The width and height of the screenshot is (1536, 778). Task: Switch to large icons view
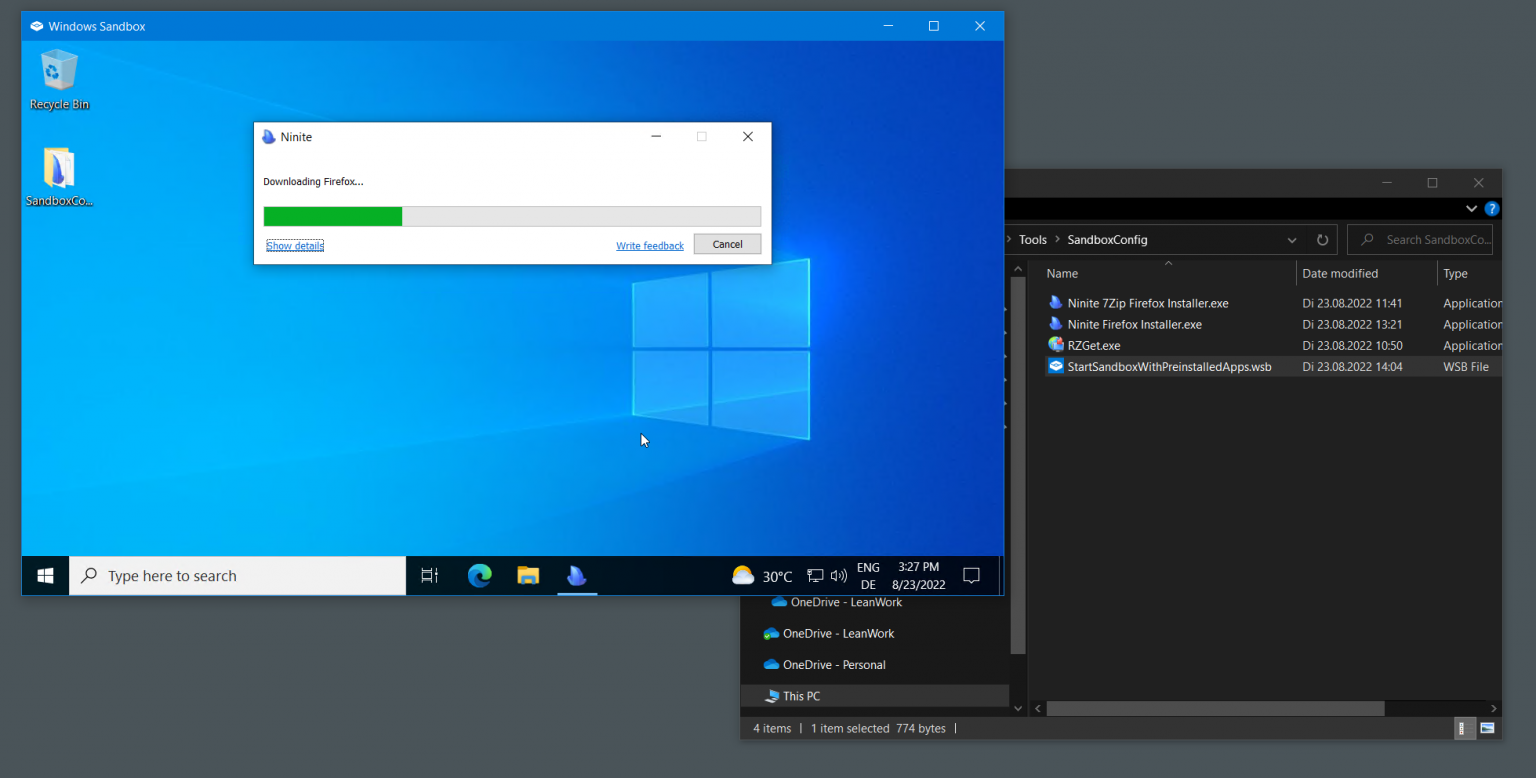coord(1487,728)
